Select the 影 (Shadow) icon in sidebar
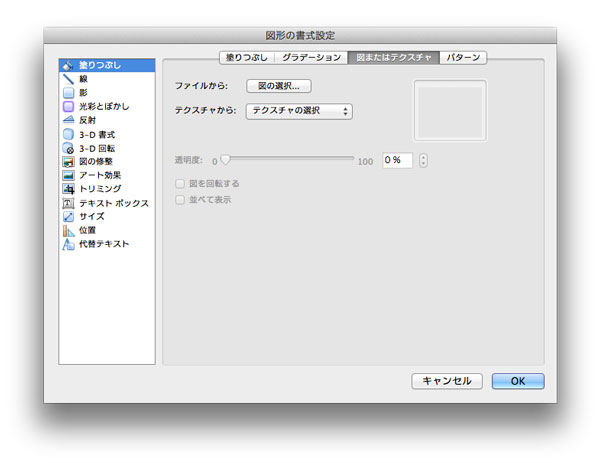The height and width of the screenshot is (463, 600). [x=68, y=92]
